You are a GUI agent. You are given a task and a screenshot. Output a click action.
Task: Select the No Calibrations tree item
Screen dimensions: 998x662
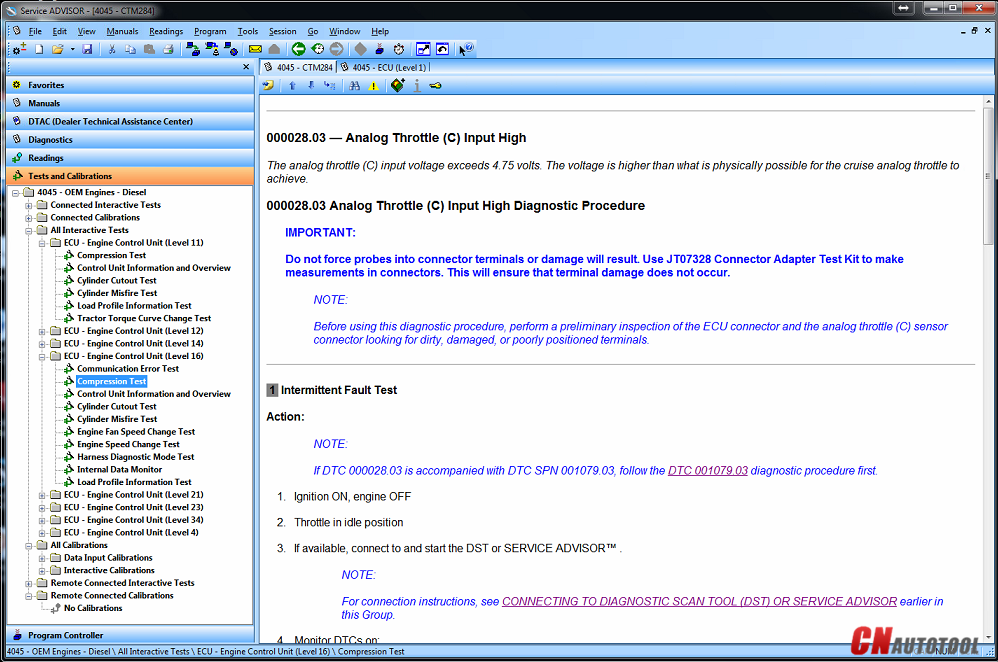click(x=93, y=609)
